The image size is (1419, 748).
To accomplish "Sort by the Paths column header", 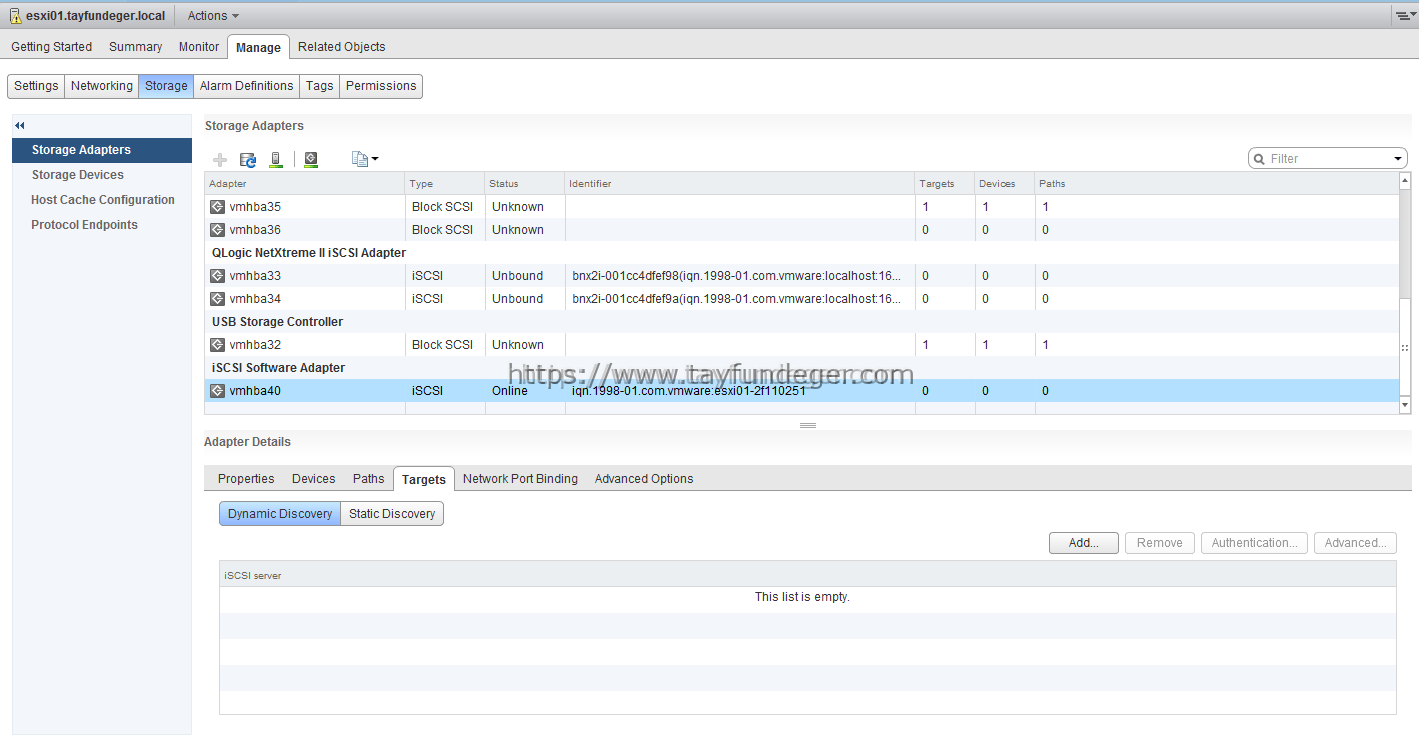I will coord(1217,184).
